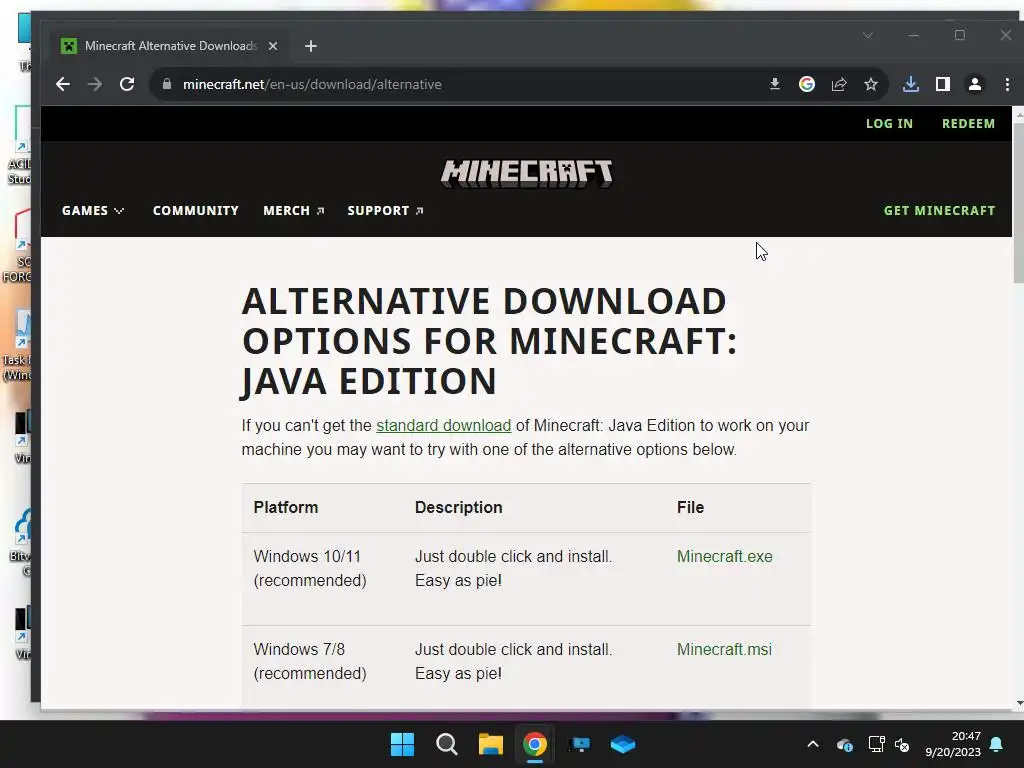Download Minecraft.exe
The height and width of the screenshot is (768, 1024).
pos(724,556)
